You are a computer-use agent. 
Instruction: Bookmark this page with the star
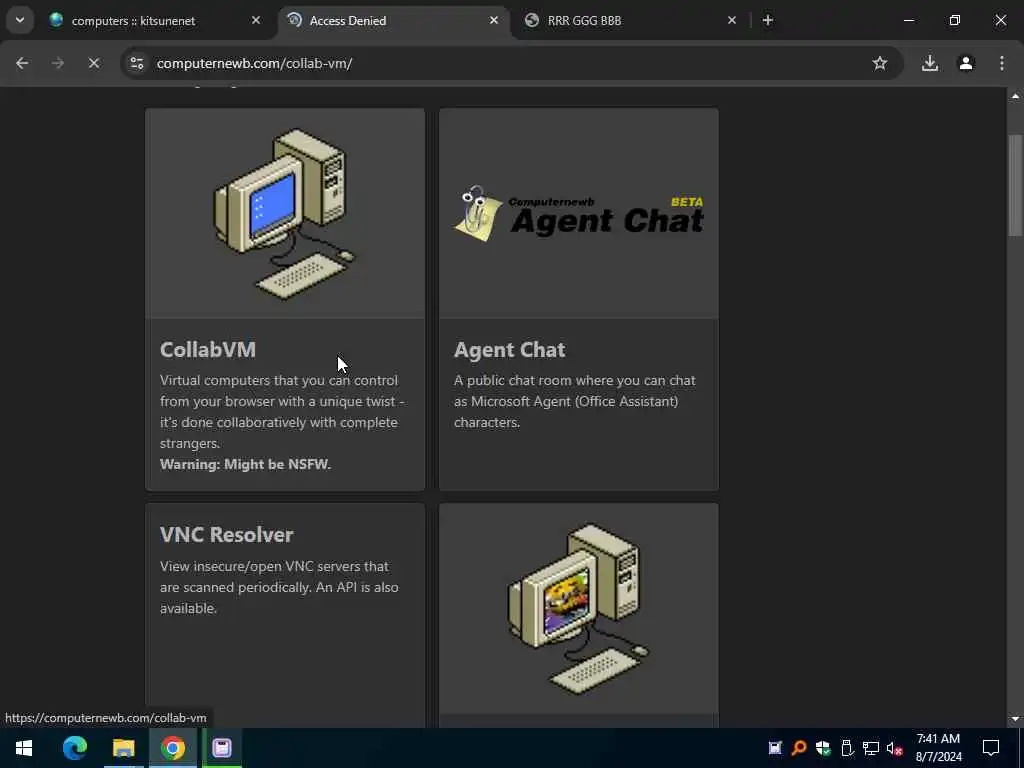(x=880, y=63)
